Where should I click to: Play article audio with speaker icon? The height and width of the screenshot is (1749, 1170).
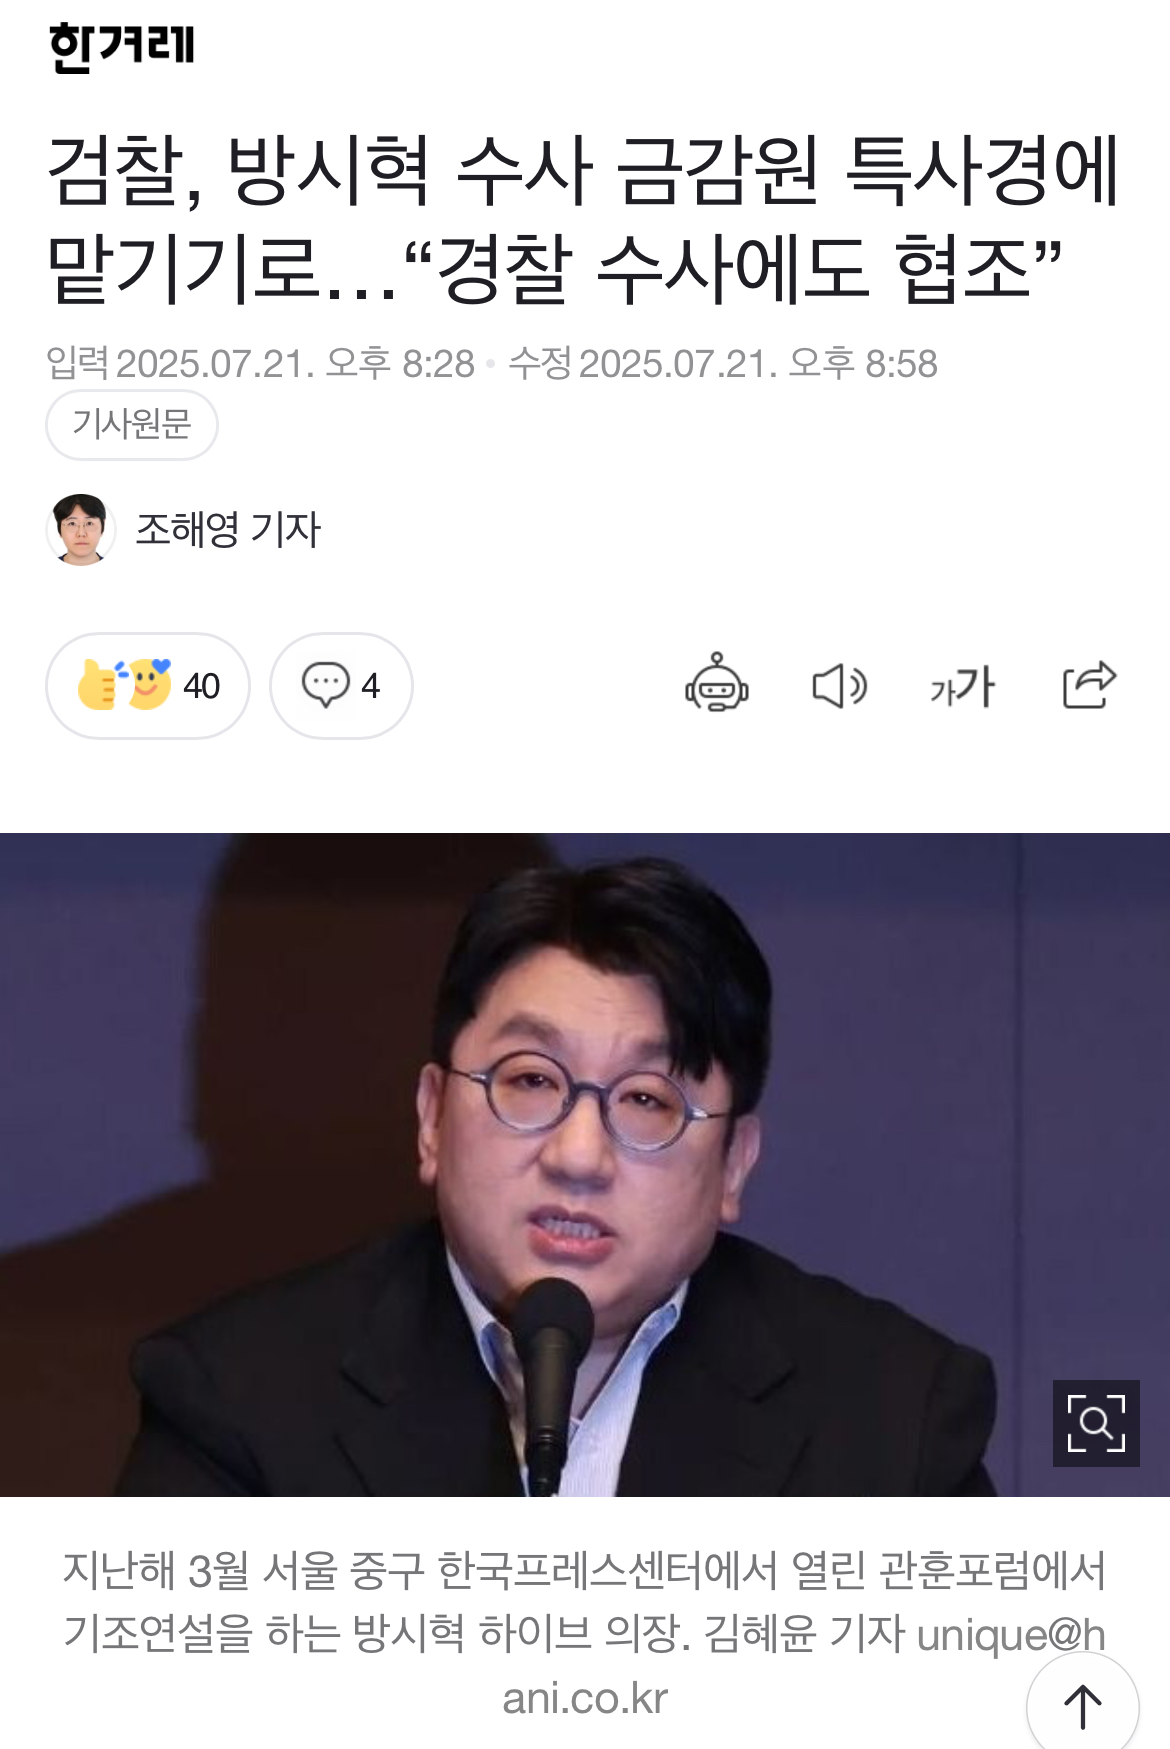tap(839, 686)
